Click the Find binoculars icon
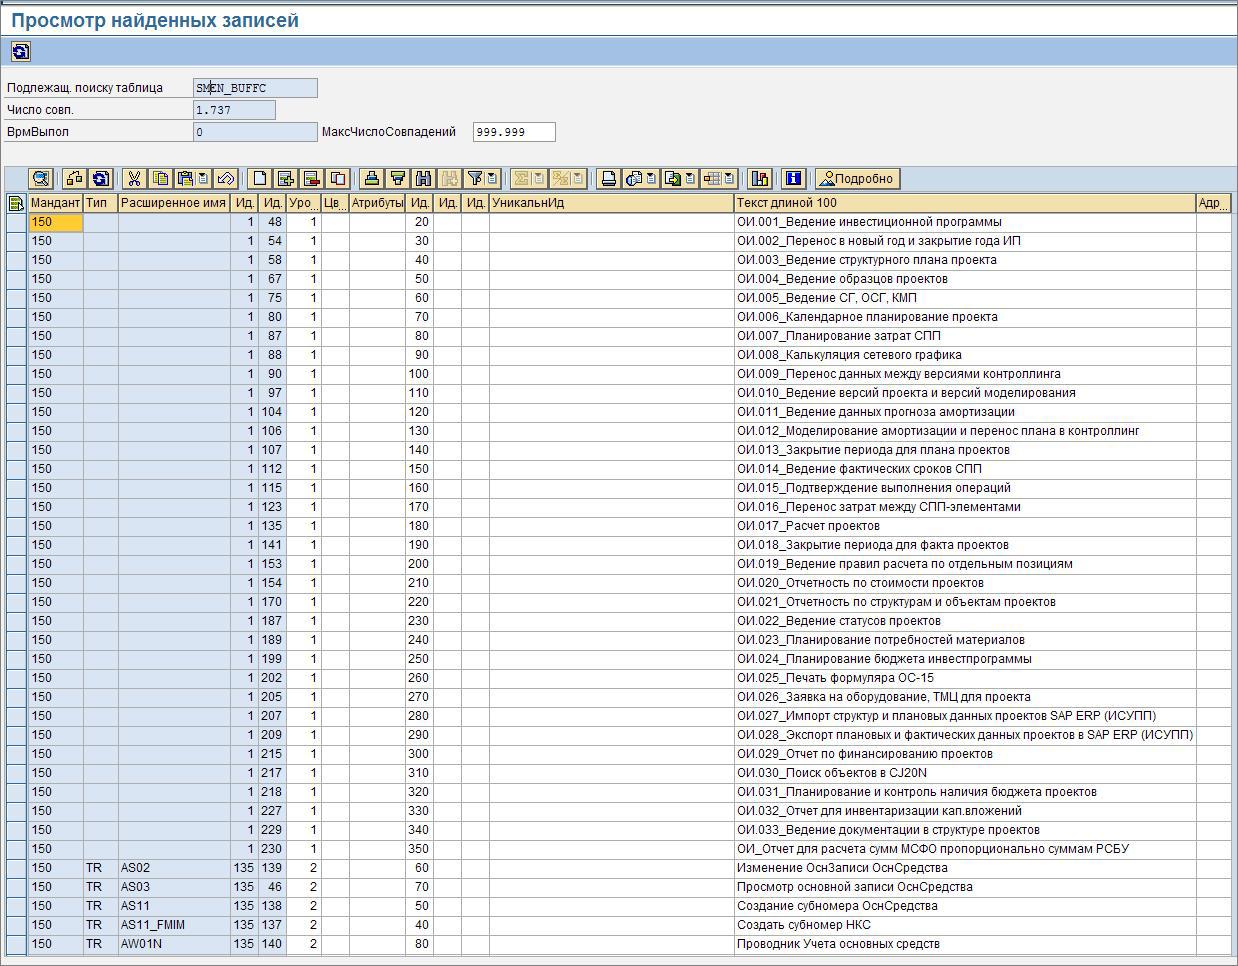Screen dimensions: 1238x966 (x=423, y=179)
